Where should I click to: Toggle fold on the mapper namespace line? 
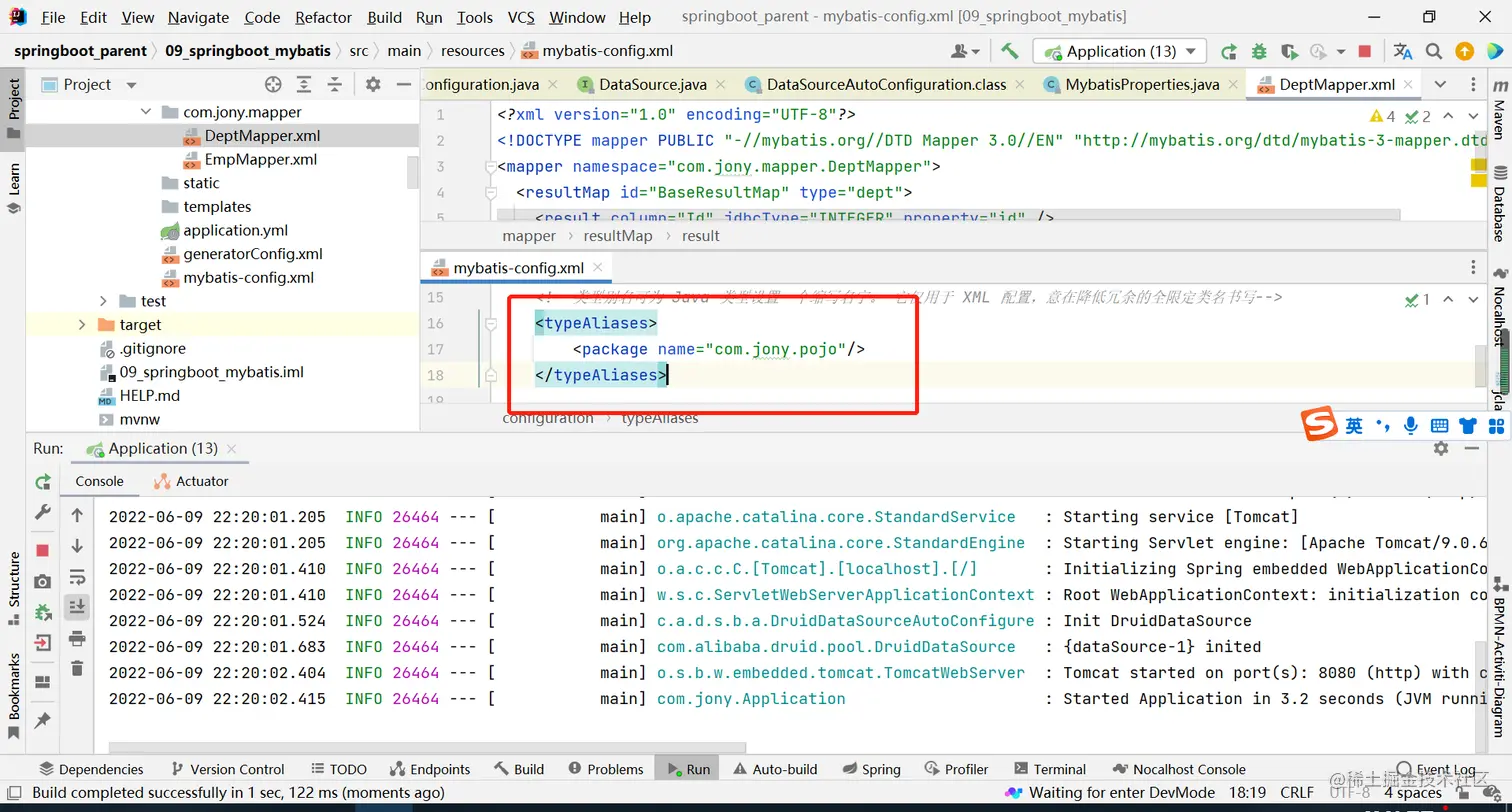tap(491, 167)
